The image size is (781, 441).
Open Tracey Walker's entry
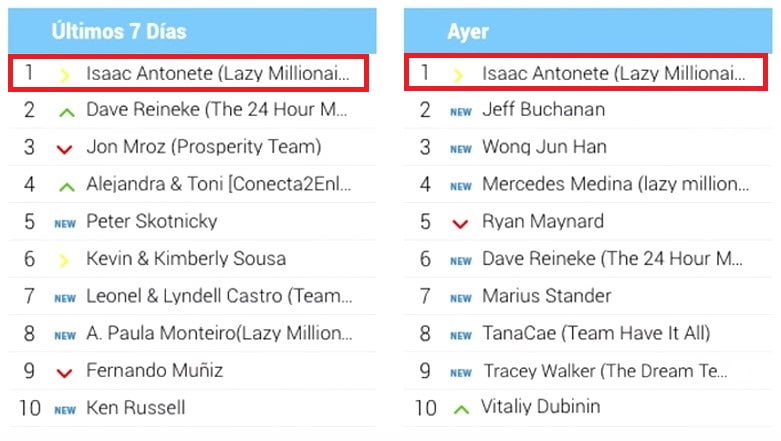(x=604, y=371)
